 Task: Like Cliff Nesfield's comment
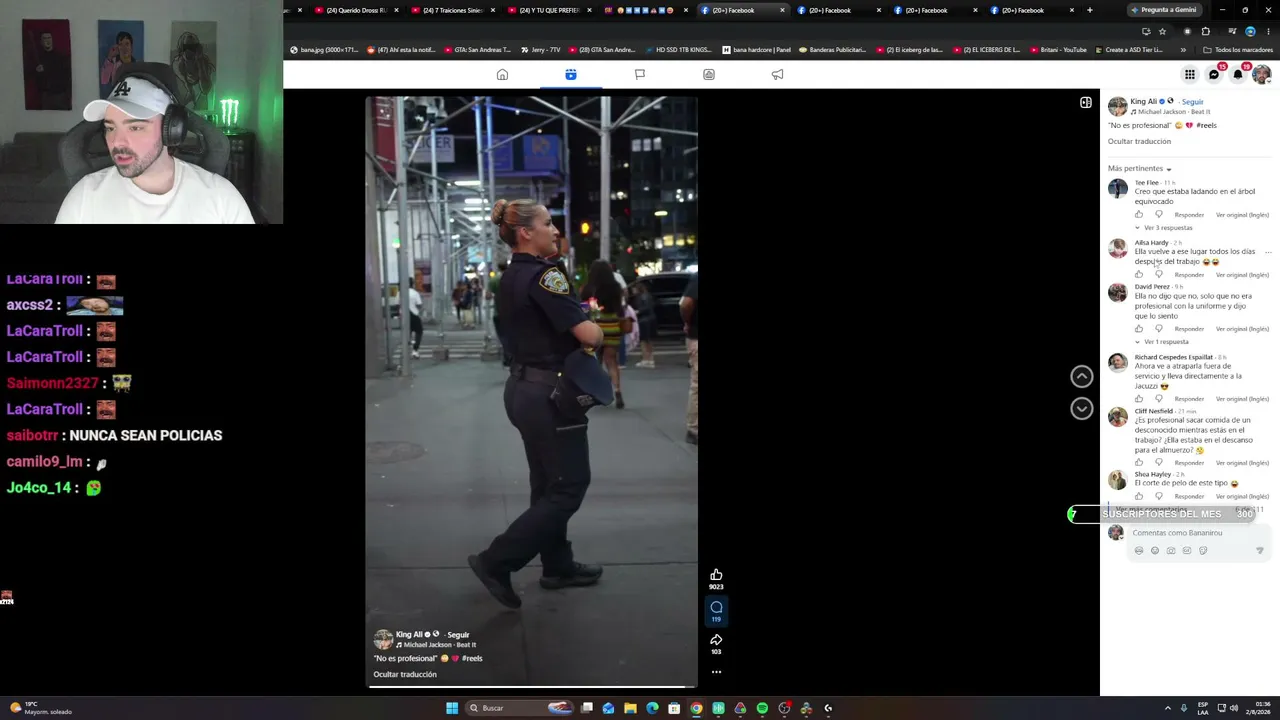(x=1139, y=462)
